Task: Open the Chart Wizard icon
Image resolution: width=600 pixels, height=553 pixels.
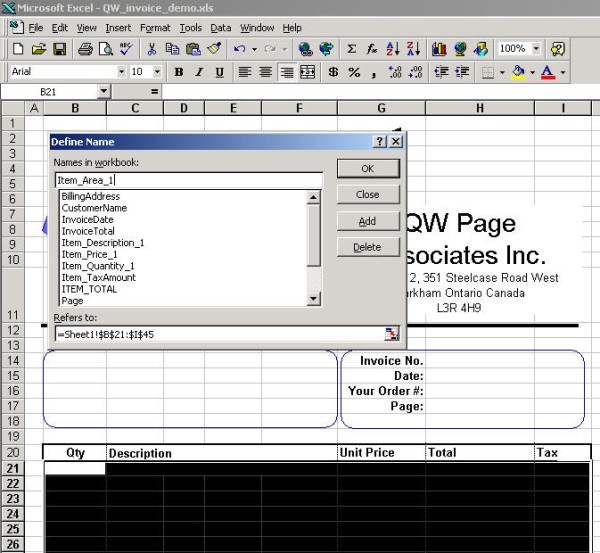Action: click(439, 48)
